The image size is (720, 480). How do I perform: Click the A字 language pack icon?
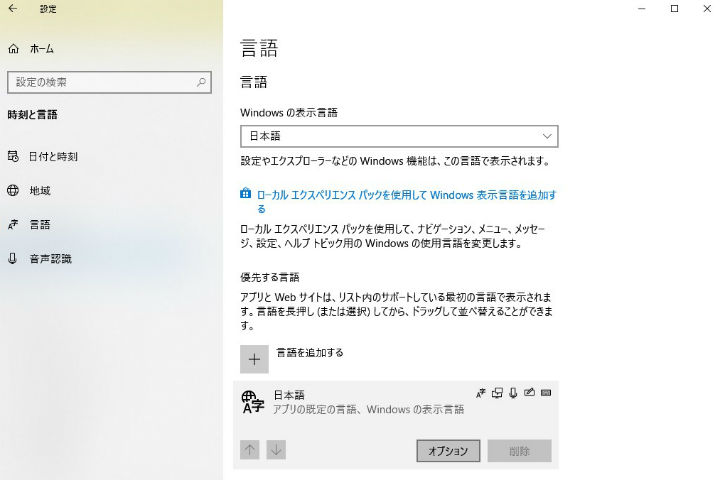point(253,402)
